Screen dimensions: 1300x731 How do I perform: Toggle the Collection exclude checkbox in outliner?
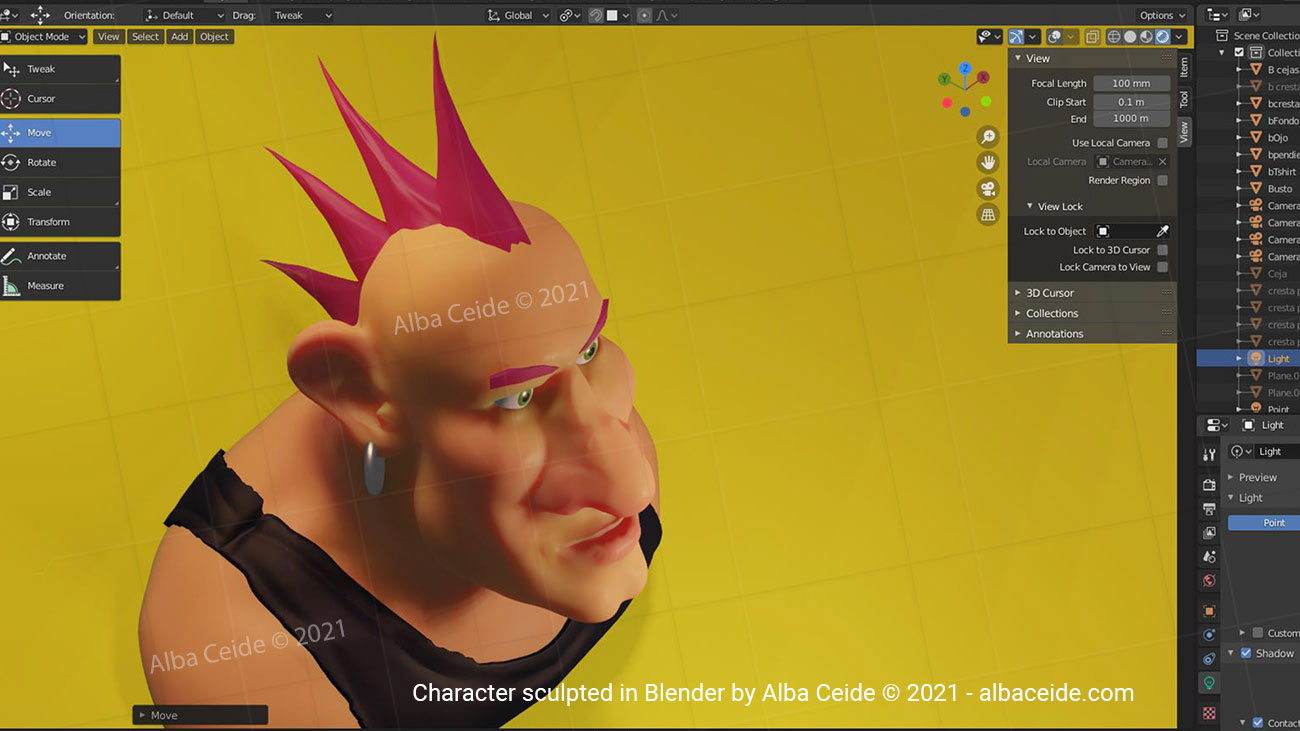click(x=1240, y=52)
